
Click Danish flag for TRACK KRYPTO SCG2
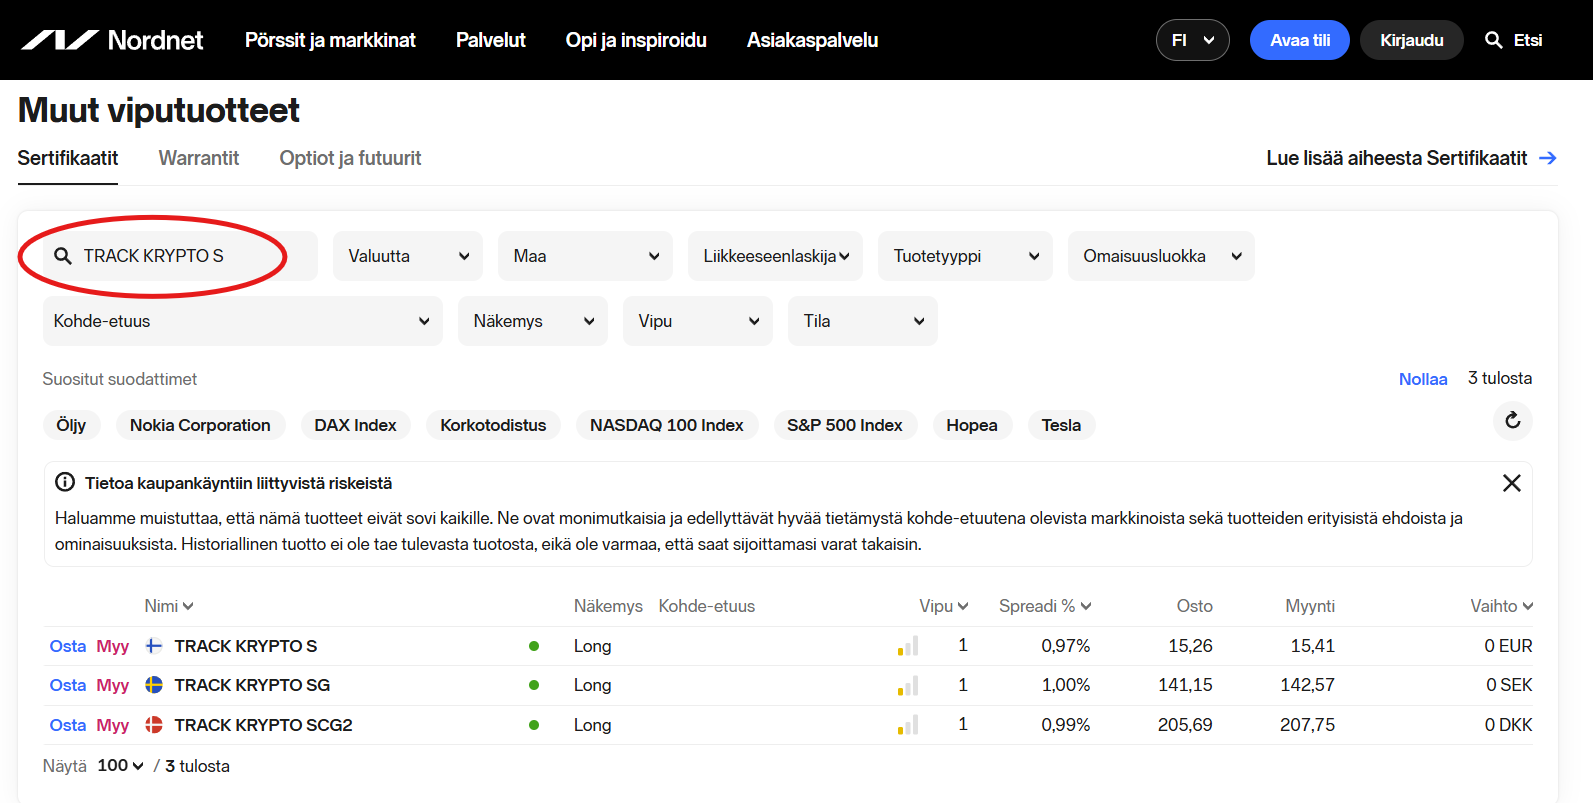(x=154, y=725)
